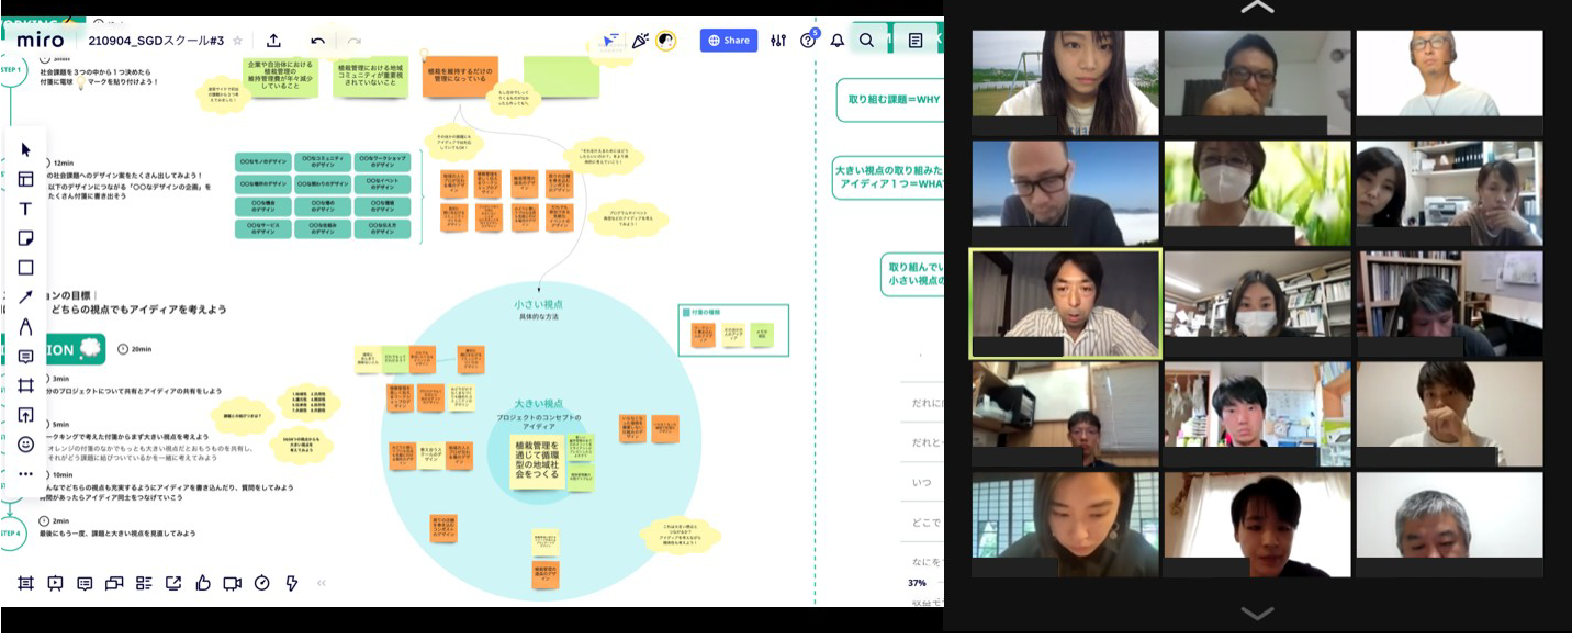Pick the Text tool

26,209
